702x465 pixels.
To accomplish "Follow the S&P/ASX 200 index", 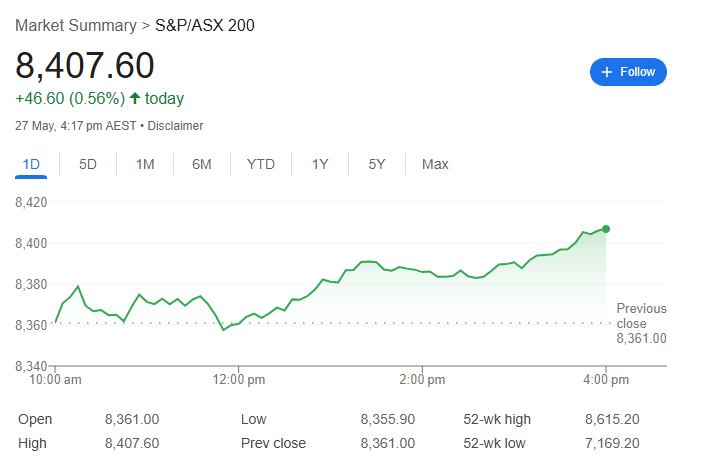I will [628, 72].
